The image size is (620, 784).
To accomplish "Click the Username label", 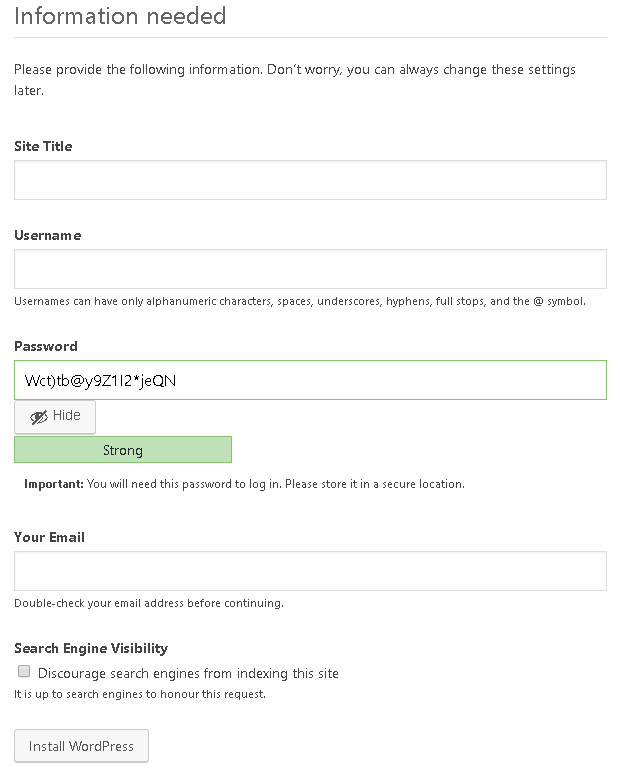I will point(48,235).
